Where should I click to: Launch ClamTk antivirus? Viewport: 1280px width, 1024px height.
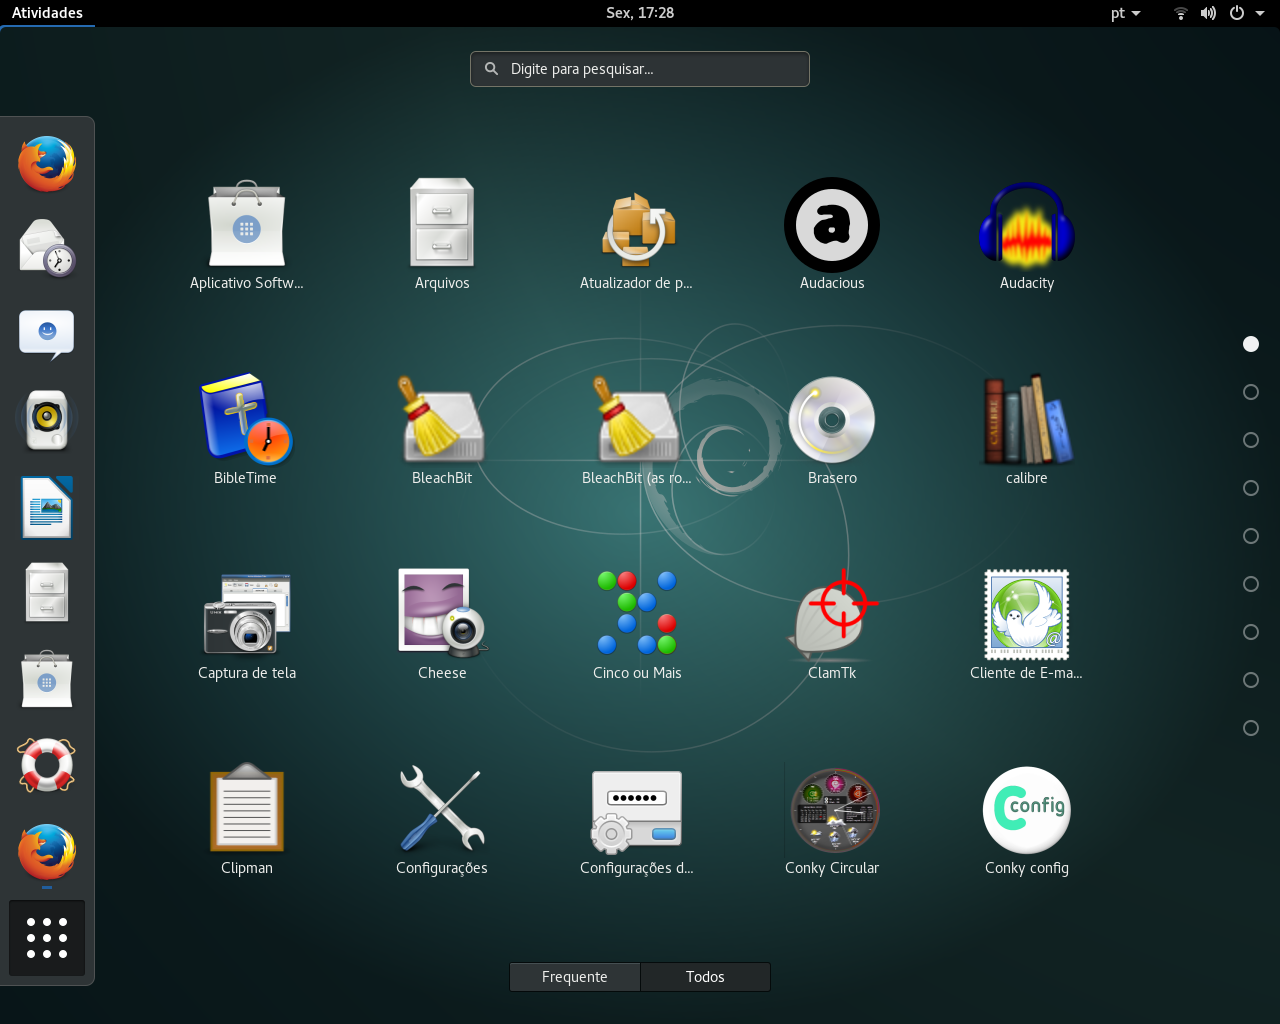(x=831, y=615)
